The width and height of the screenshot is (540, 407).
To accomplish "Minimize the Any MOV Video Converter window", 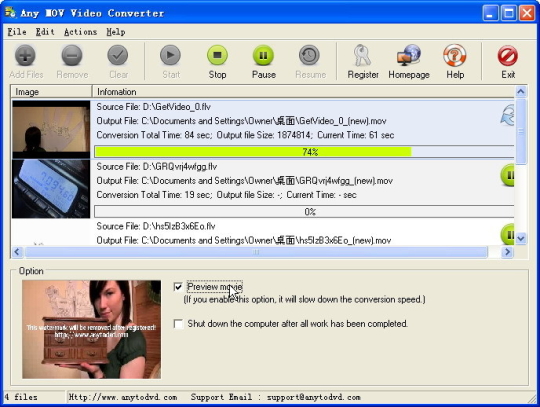I will click(490, 13).
